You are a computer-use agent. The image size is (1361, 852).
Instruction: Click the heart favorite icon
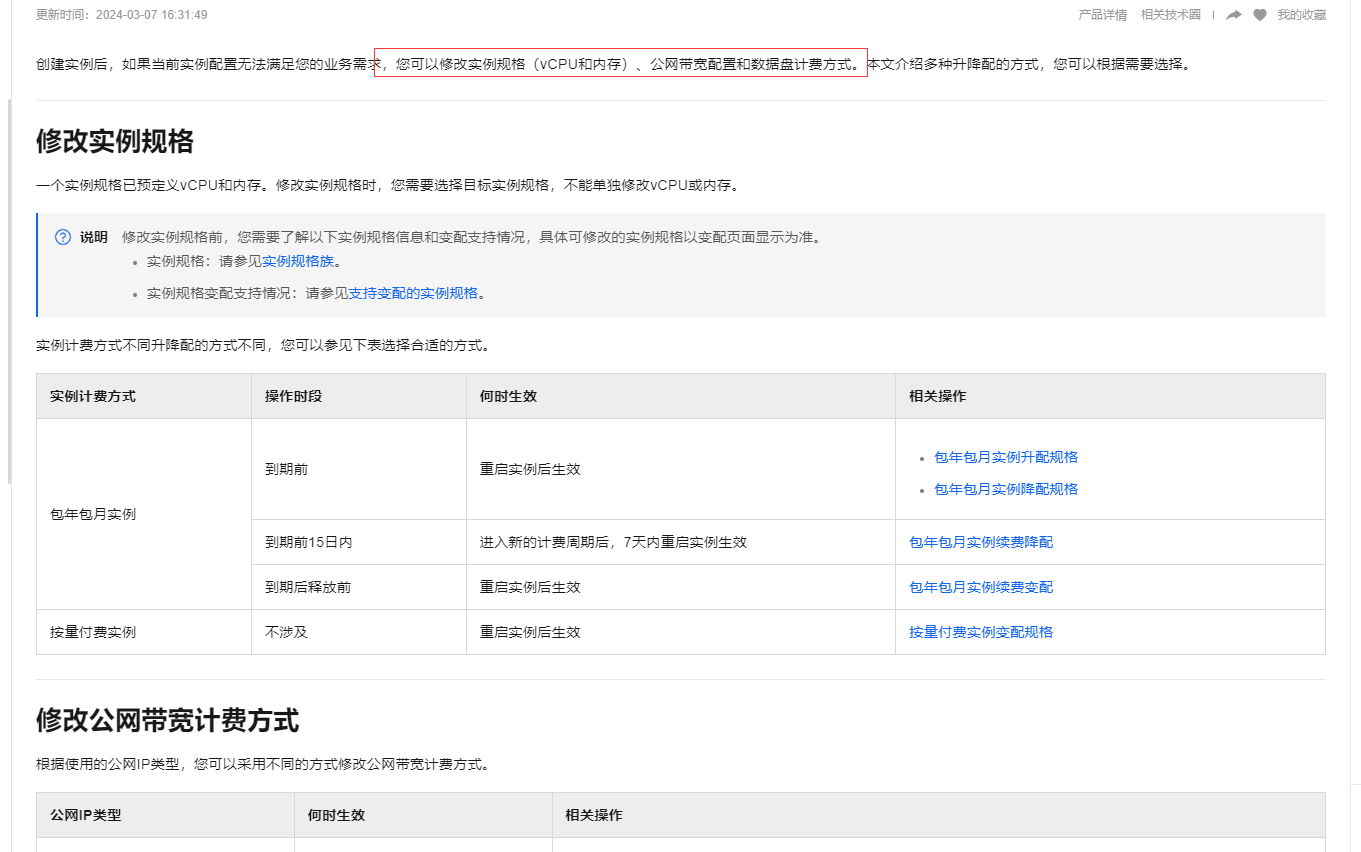(1260, 15)
